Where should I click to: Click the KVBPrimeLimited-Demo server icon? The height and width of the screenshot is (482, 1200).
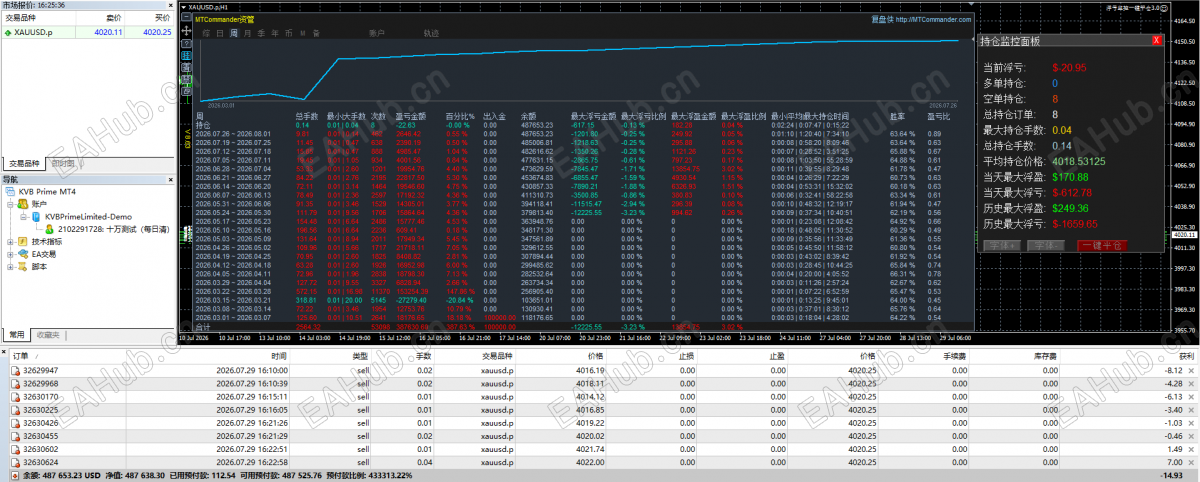click(x=36, y=216)
